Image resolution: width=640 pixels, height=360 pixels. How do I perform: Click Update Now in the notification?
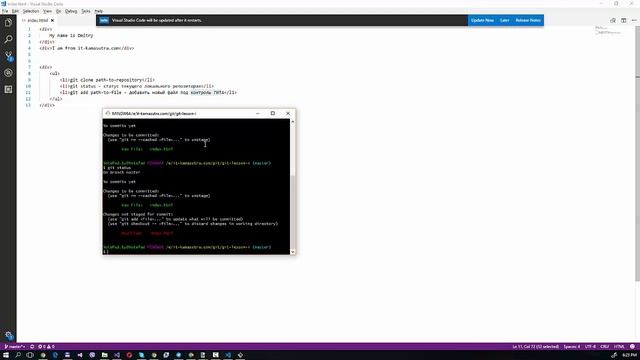(x=482, y=20)
